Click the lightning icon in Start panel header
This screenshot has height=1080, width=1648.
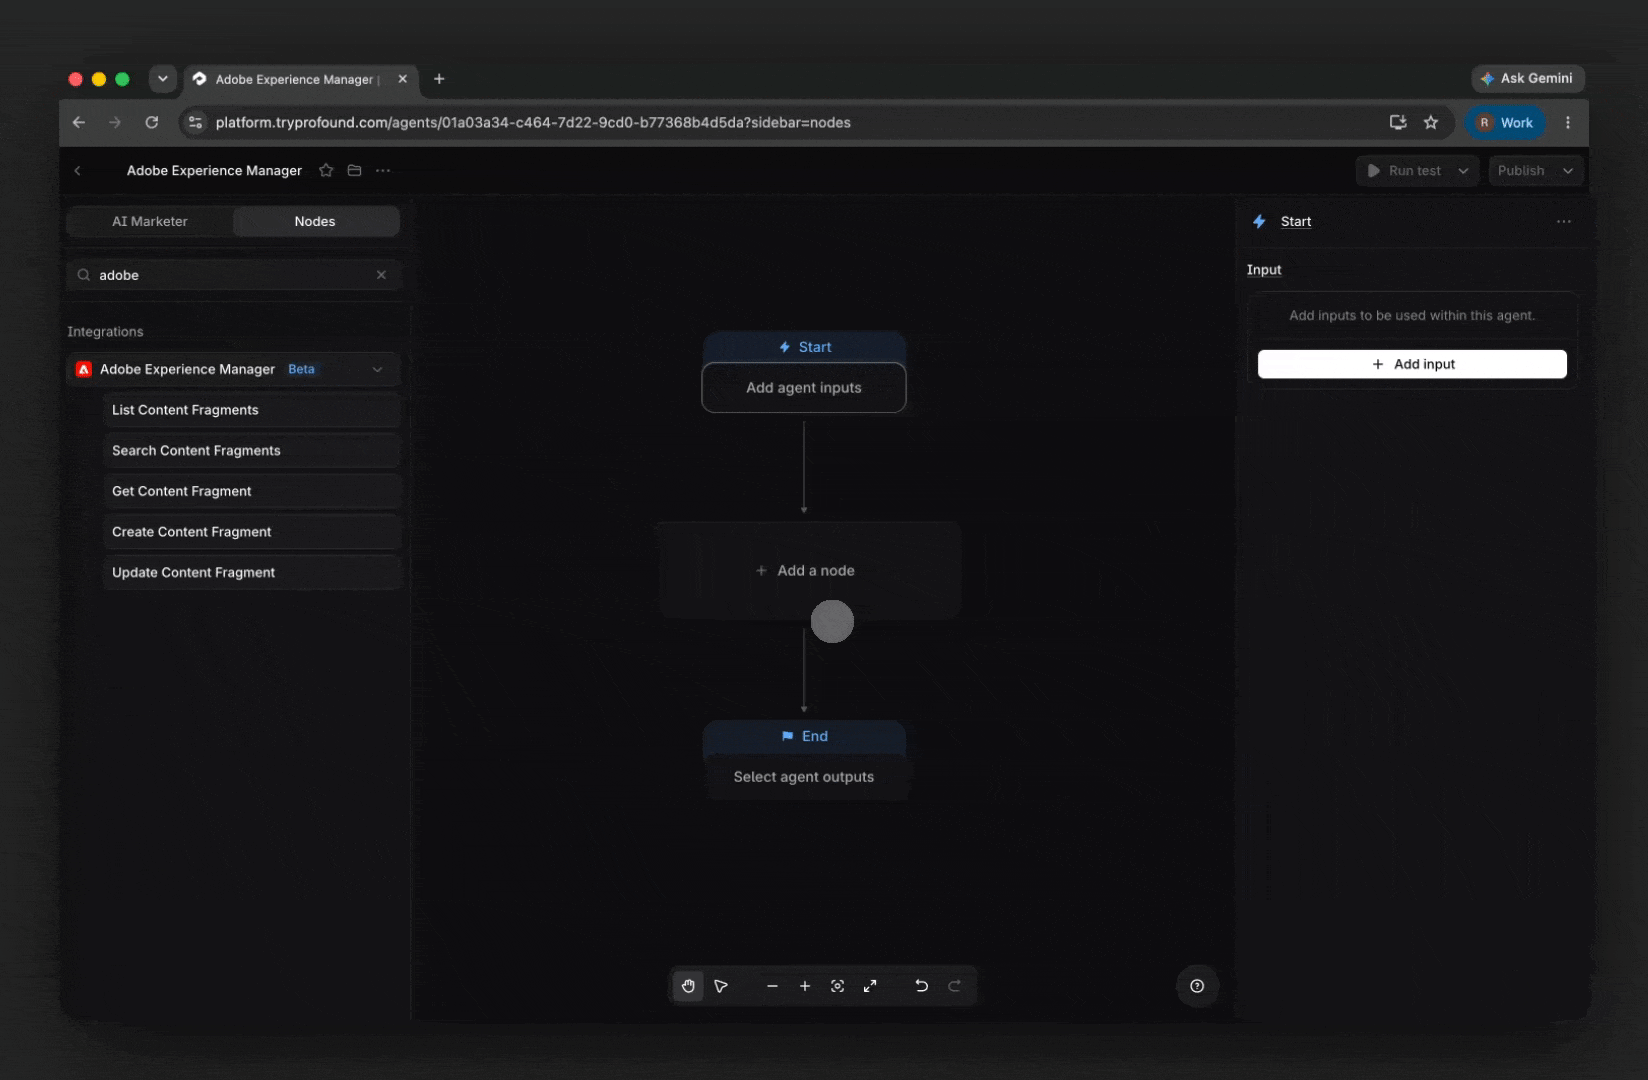1260,222
